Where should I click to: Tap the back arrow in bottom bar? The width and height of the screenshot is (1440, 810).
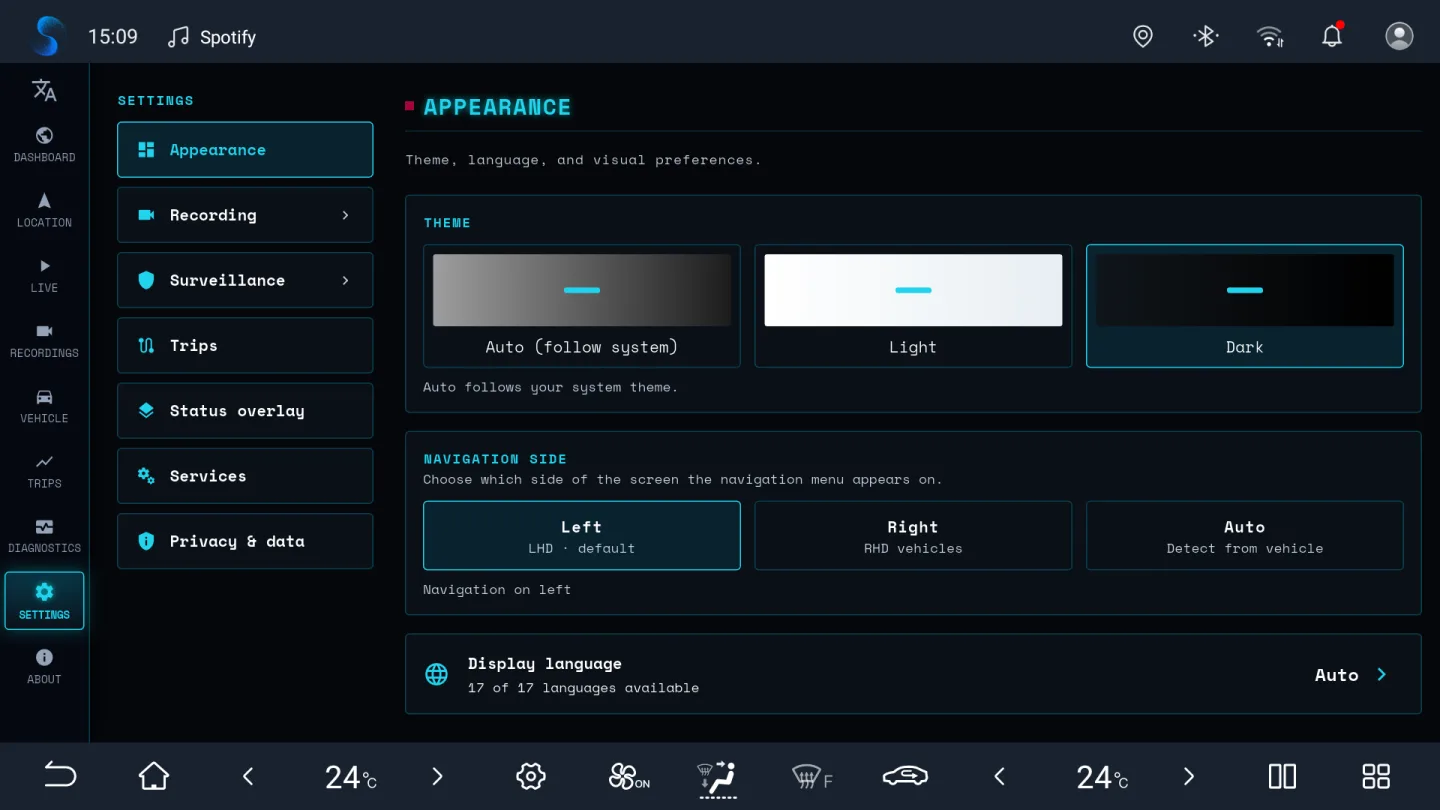click(x=60, y=776)
